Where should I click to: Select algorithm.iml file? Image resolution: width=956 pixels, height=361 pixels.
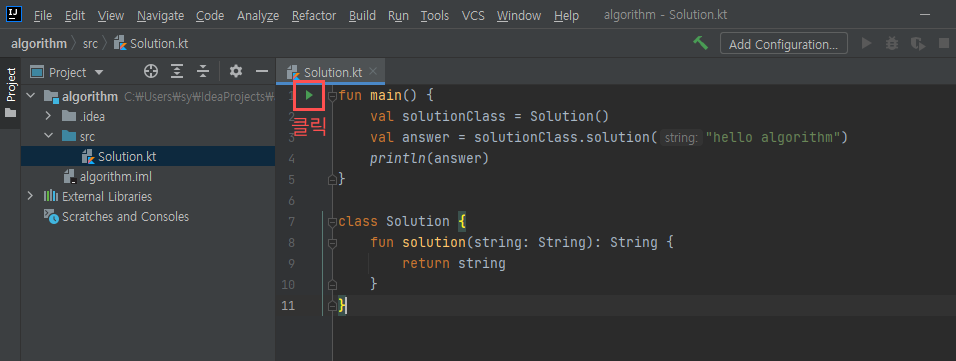tap(148, 177)
